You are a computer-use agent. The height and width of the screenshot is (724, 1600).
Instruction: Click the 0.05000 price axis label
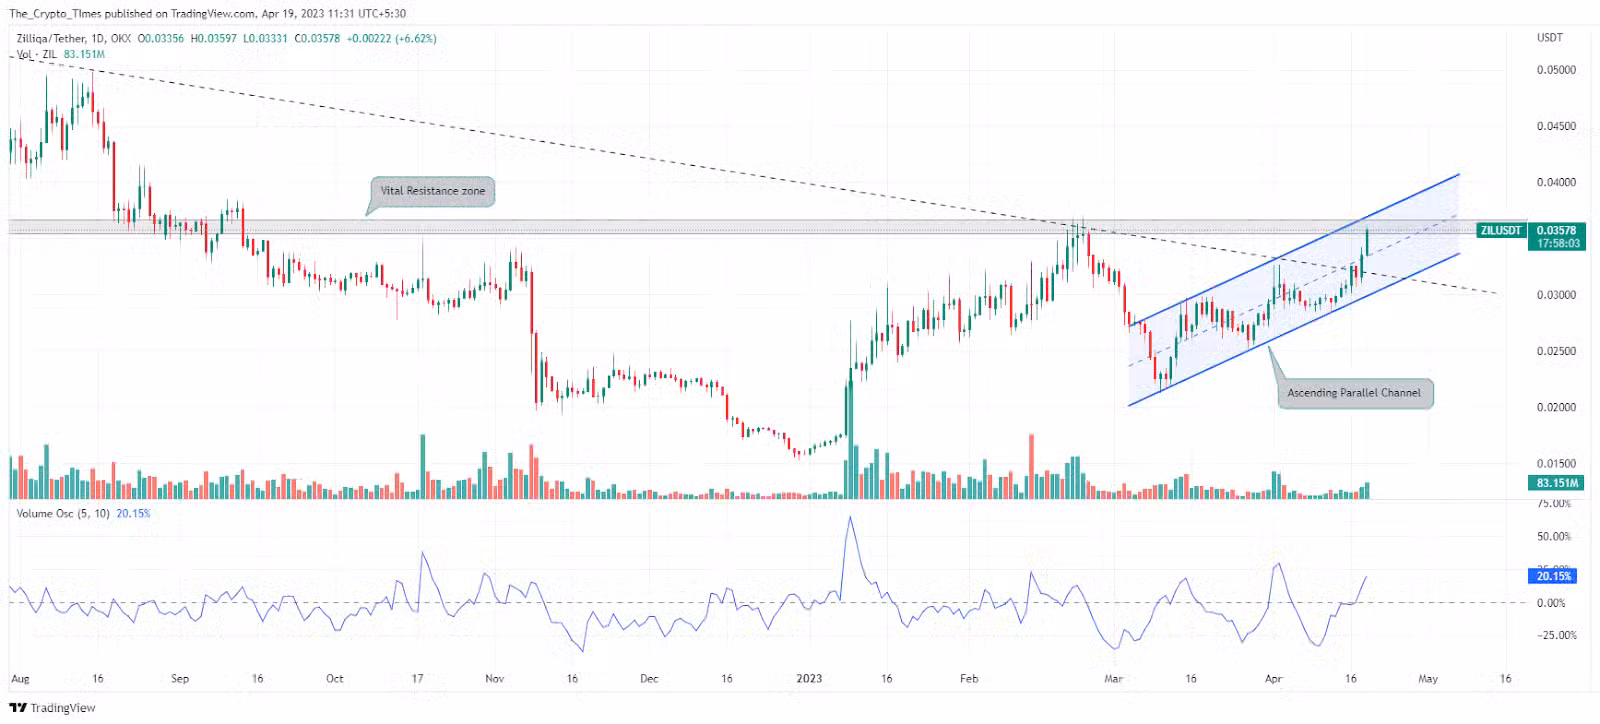pos(1556,70)
